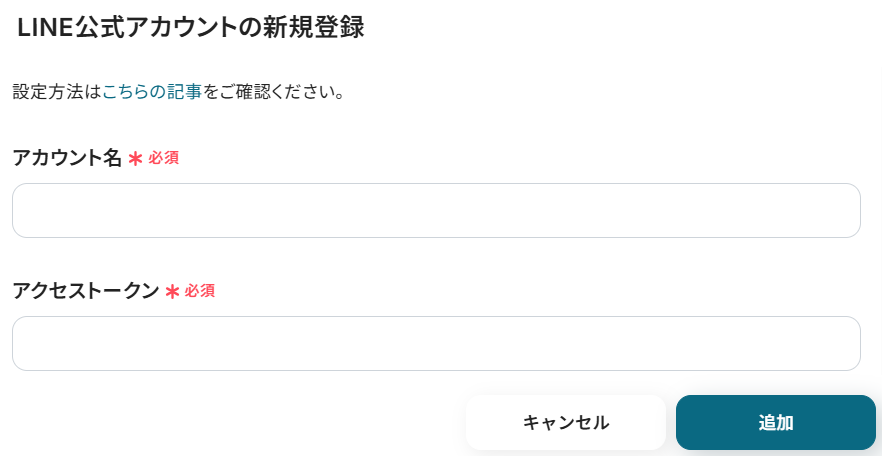882x456 pixels.
Task: Click the red asterisk beside アカウント名
Action: (x=135, y=159)
